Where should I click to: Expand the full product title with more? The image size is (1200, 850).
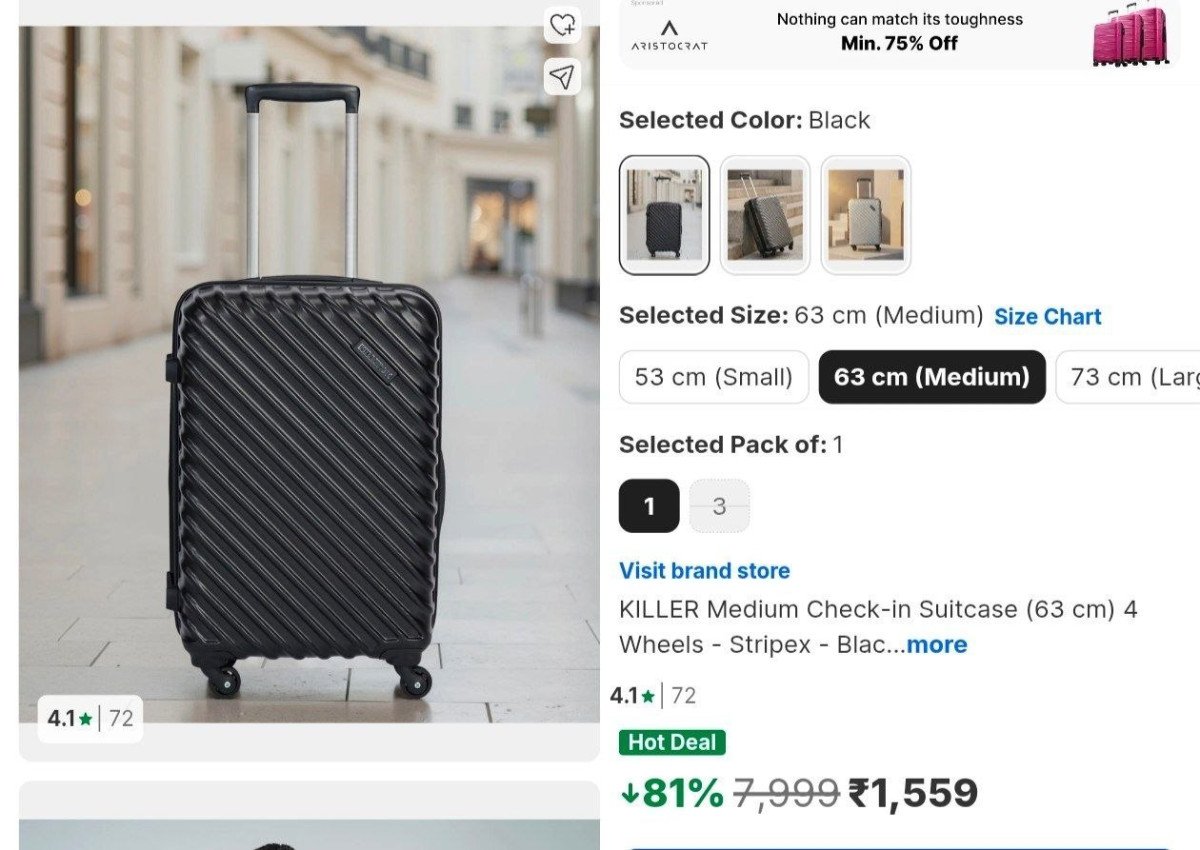click(937, 645)
